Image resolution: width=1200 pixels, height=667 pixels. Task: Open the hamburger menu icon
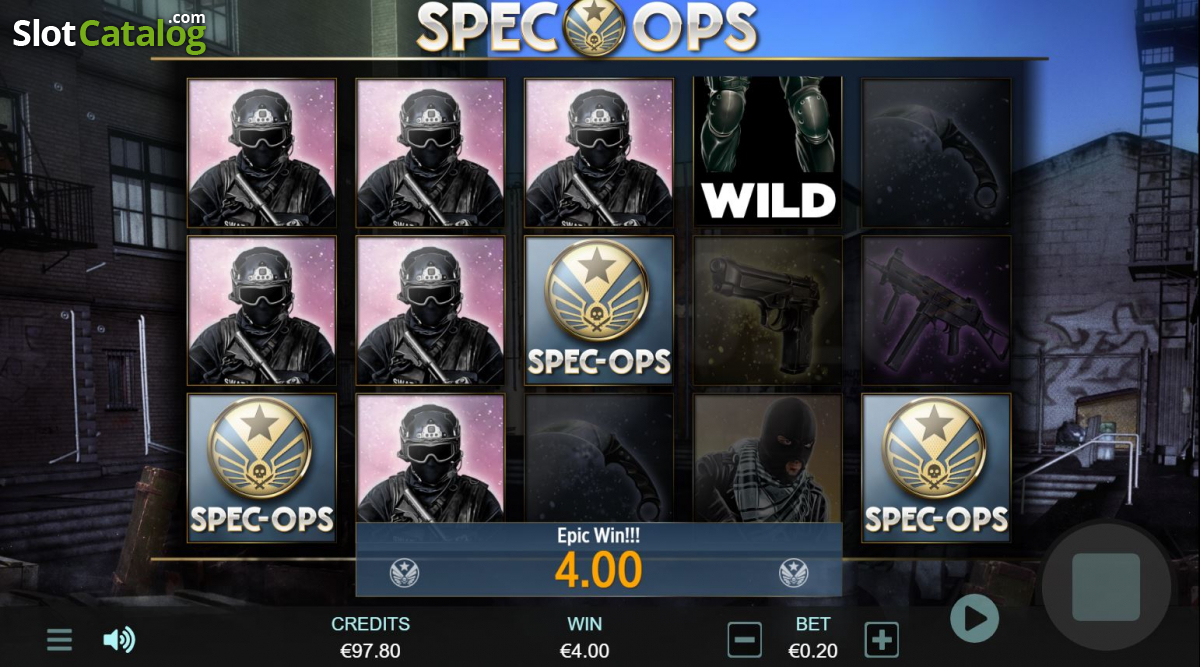pyautogui.click(x=59, y=640)
